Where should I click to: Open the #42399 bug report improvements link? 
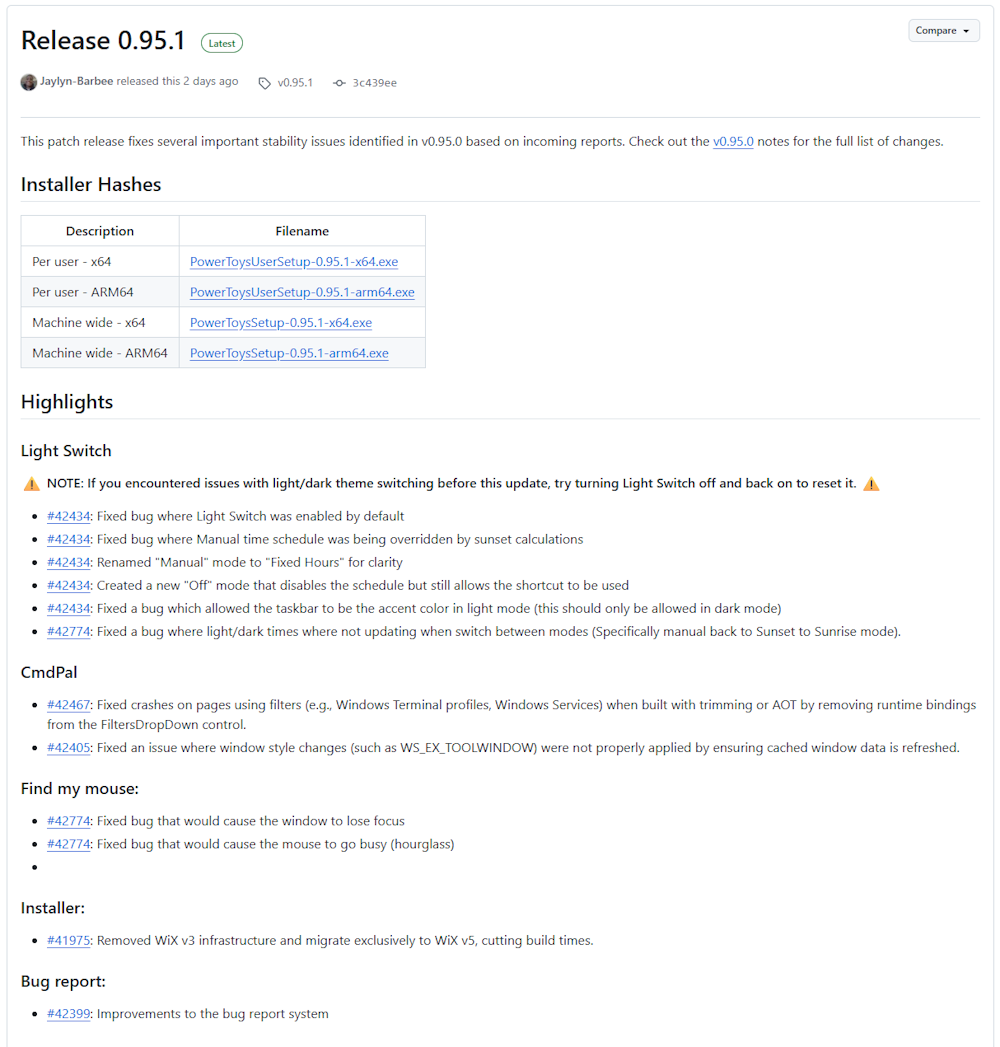pyautogui.click(x=68, y=1014)
